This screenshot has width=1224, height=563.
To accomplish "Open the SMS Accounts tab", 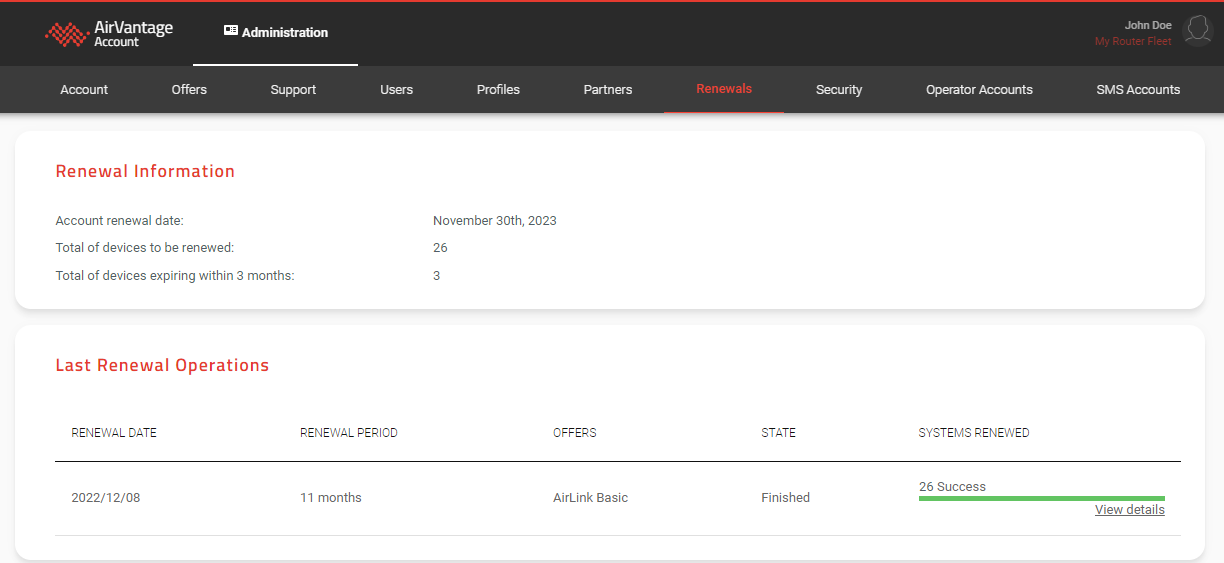I will (1138, 90).
